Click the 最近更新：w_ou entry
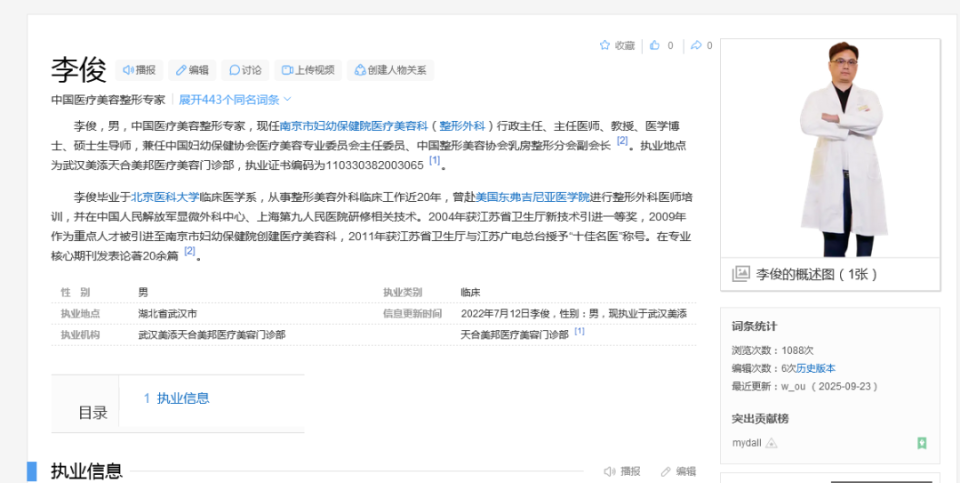 click(806, 386)
